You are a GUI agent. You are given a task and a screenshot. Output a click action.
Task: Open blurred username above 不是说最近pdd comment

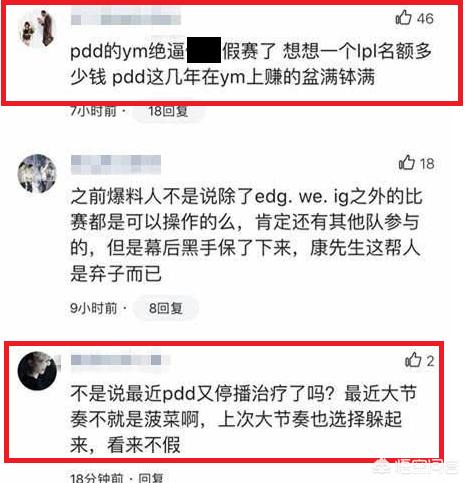point(116,360)
